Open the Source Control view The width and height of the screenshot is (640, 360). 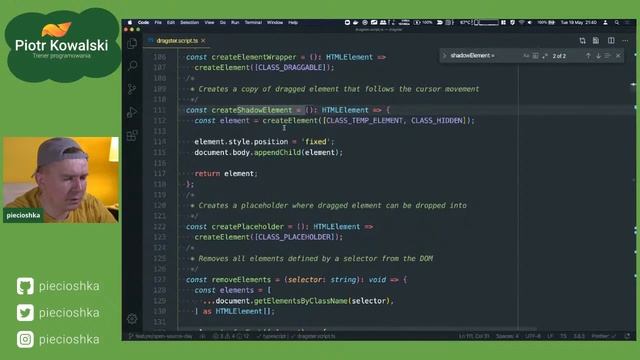pyautogui.click(x=132, y=89)
